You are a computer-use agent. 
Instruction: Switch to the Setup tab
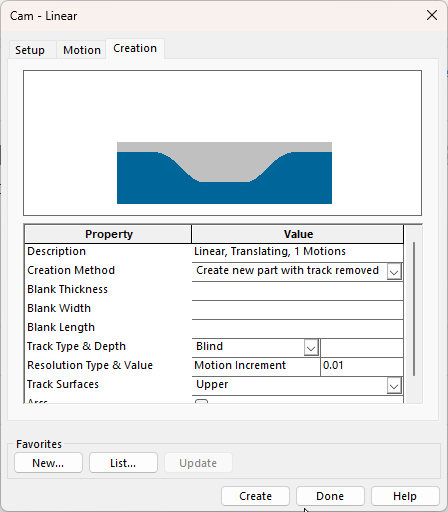32,50
